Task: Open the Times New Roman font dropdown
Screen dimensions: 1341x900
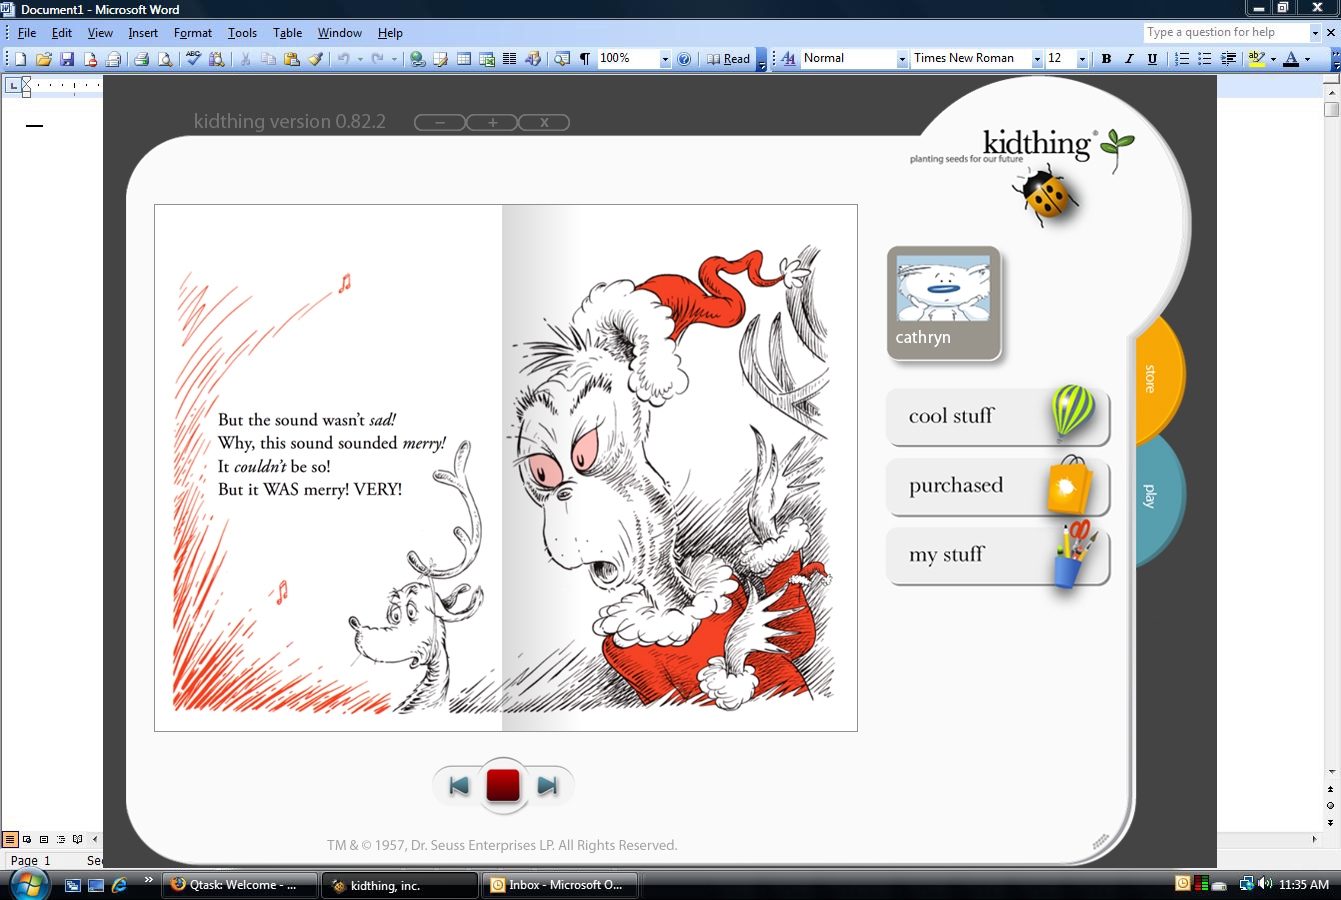Action: tap(1037, 59)
